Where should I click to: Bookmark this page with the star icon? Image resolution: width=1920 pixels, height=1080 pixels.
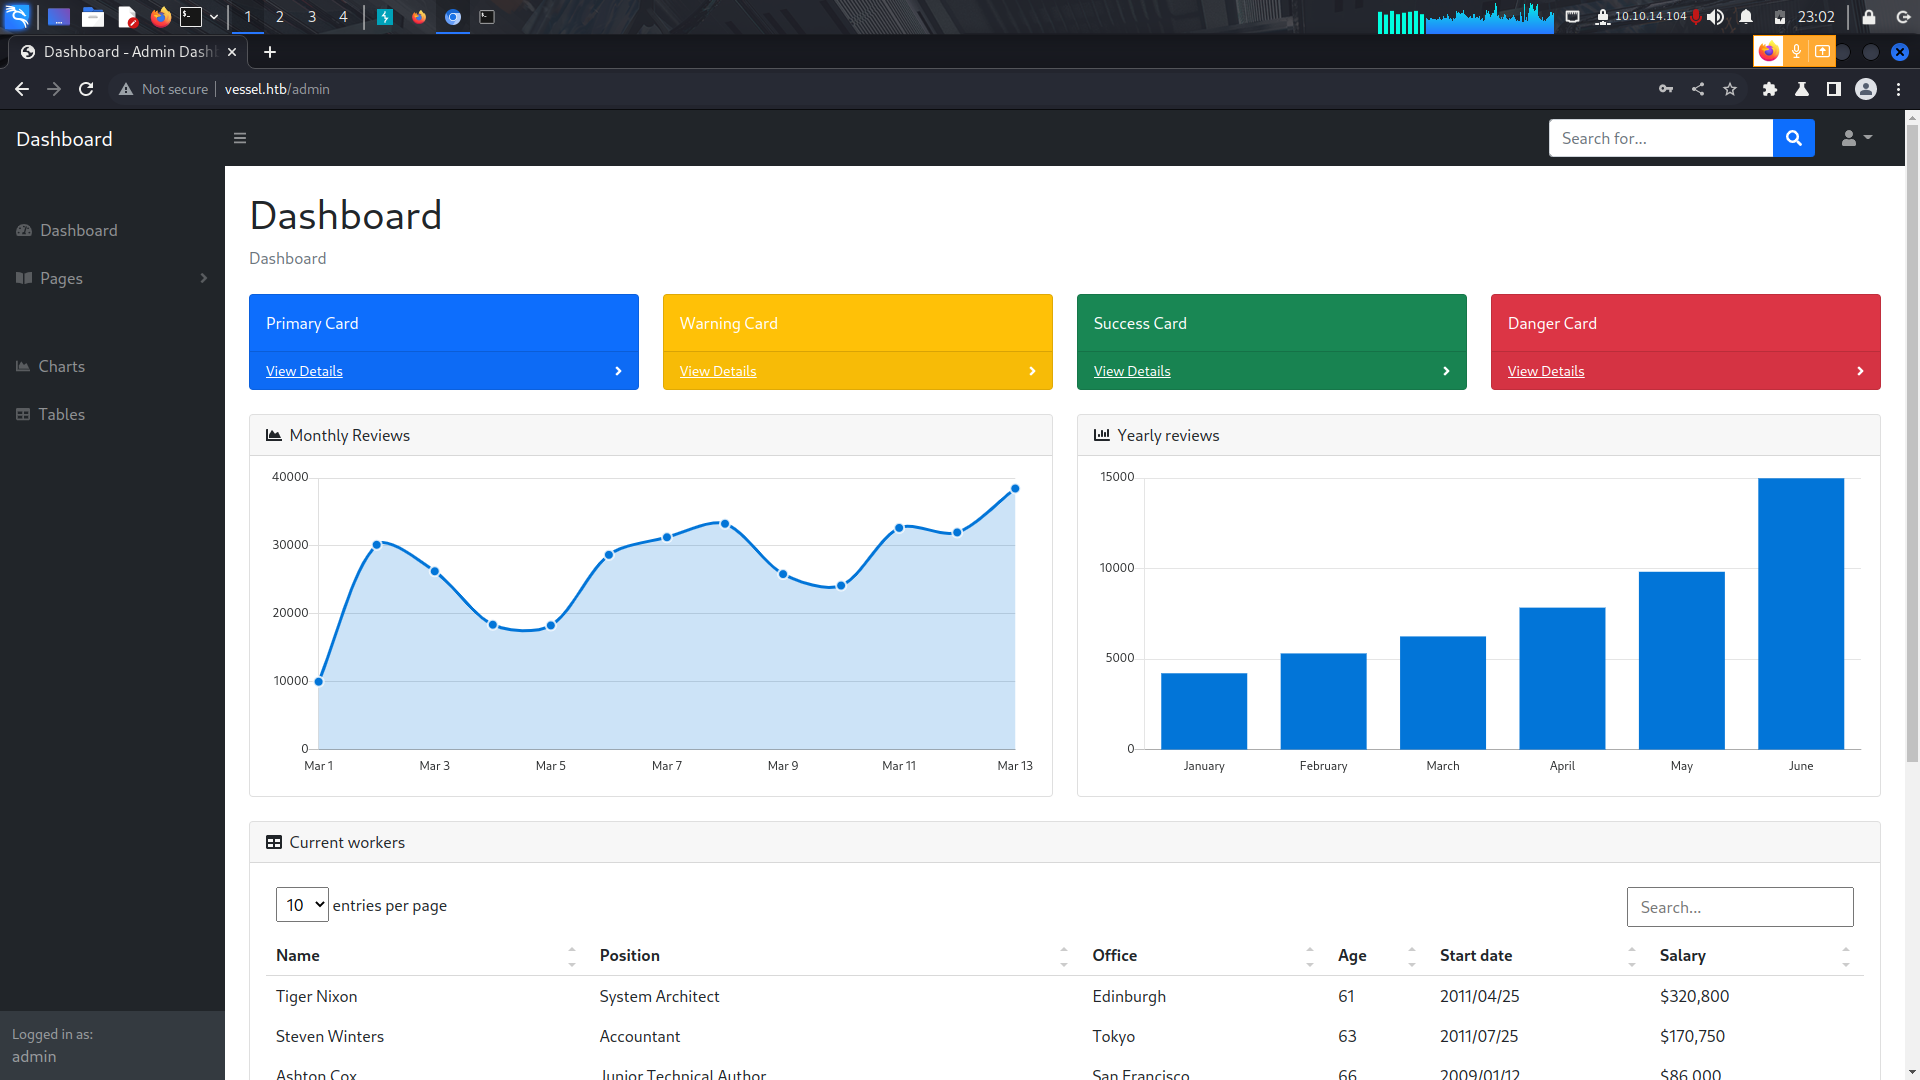point(1730,89)
